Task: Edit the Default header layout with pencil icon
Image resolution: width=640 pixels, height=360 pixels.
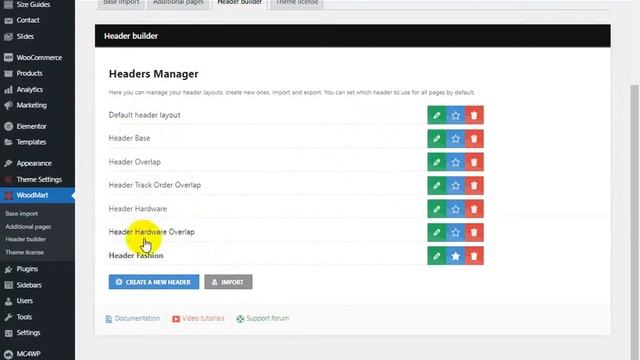Action: pos(437,115)
